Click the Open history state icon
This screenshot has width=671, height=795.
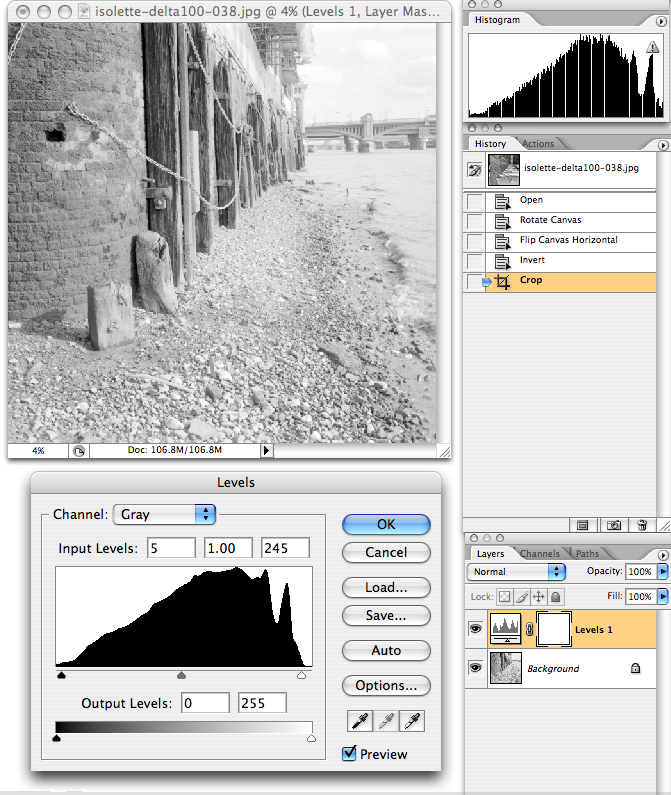tap(503, 202)
